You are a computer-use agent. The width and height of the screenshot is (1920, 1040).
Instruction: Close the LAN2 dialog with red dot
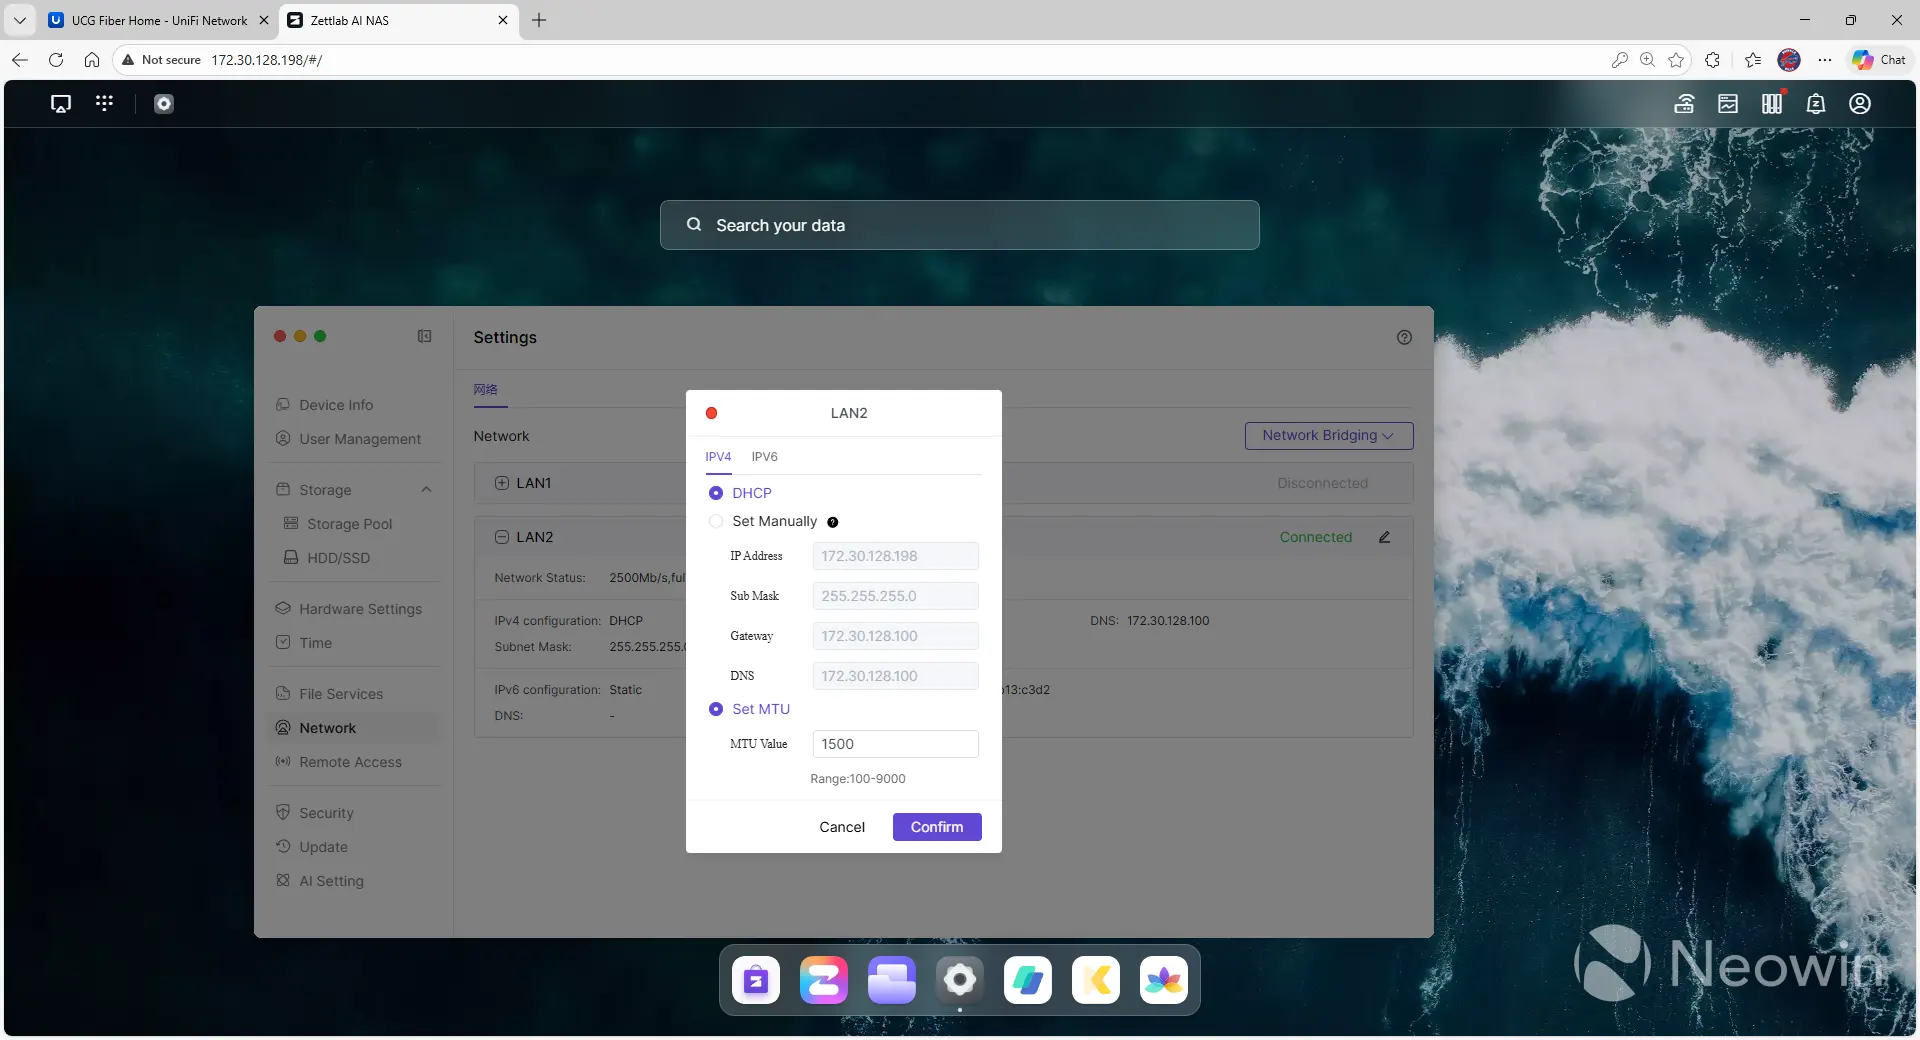711,413
